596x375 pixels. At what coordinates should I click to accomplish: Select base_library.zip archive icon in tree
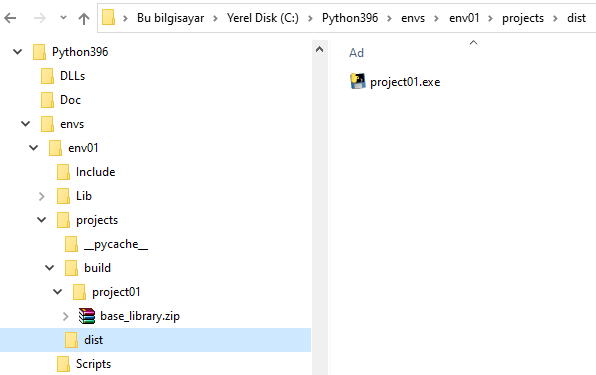(x=87, y=316)
